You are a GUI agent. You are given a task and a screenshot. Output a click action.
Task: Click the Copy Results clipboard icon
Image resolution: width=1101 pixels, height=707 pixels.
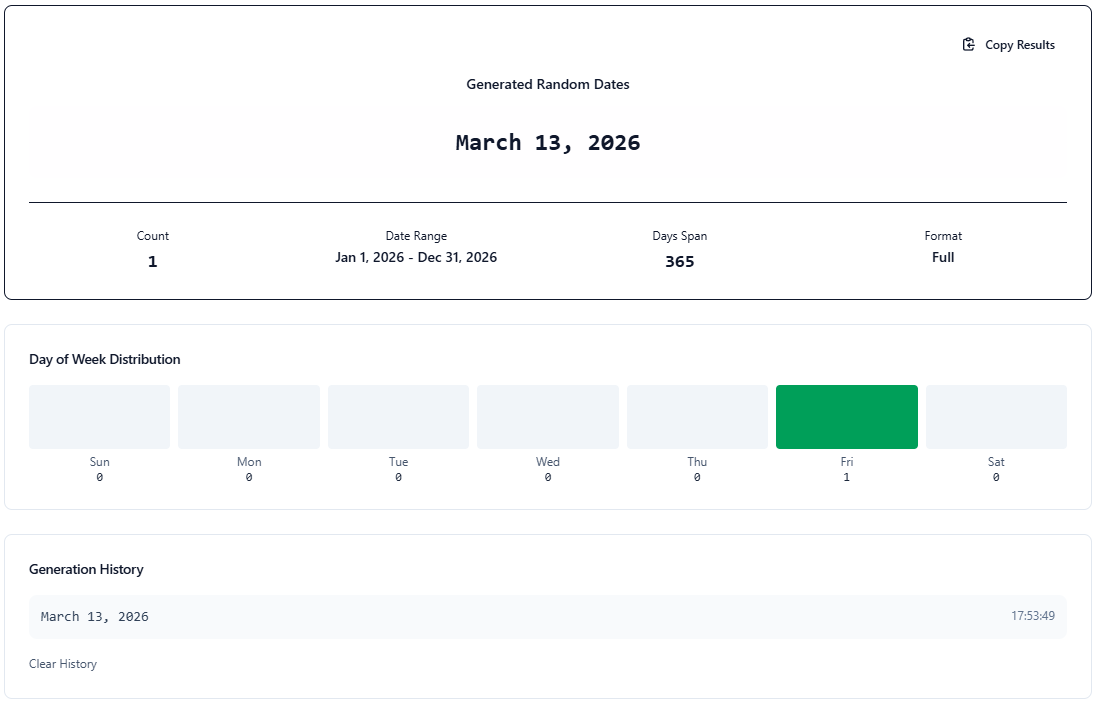[x=967, y=44]
